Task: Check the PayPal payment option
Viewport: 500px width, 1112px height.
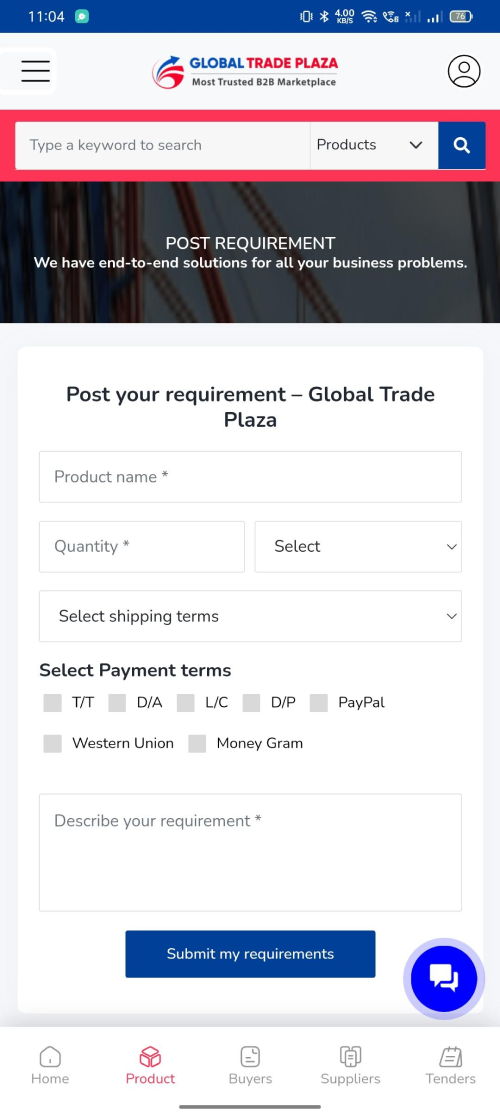Action: [x=319, y=703]
